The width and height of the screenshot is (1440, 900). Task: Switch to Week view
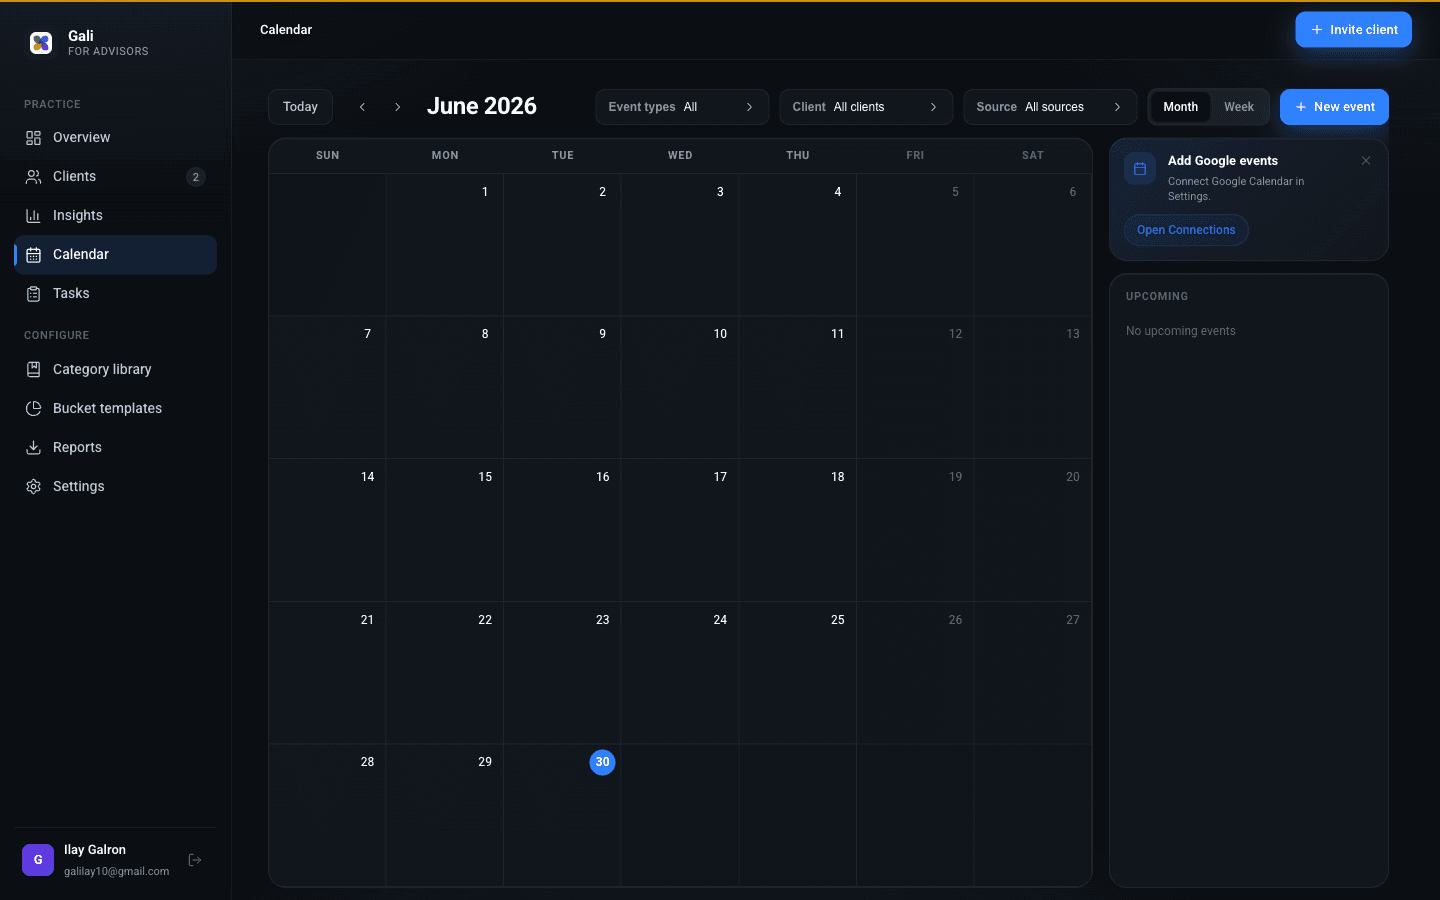(1239, 107)
